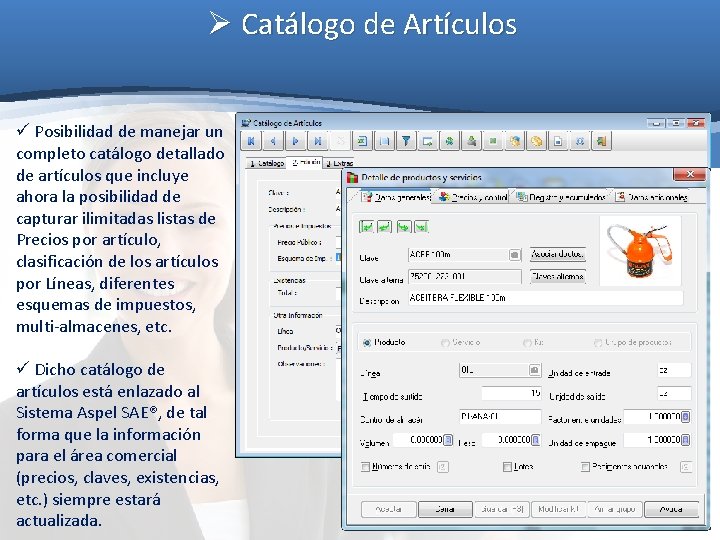Click the Cerrar button
This screenshot has height=540, width=720.
pyautogui.click(x=445, y=509)
